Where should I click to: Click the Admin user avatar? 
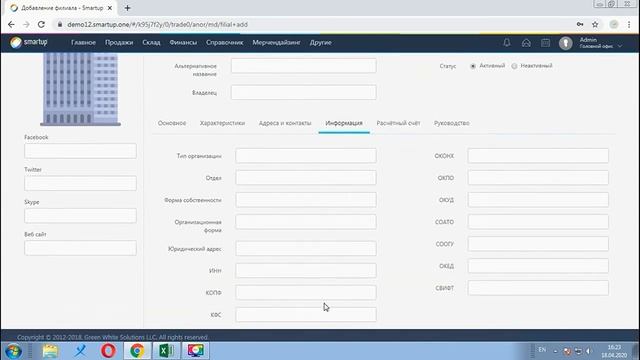565,43
